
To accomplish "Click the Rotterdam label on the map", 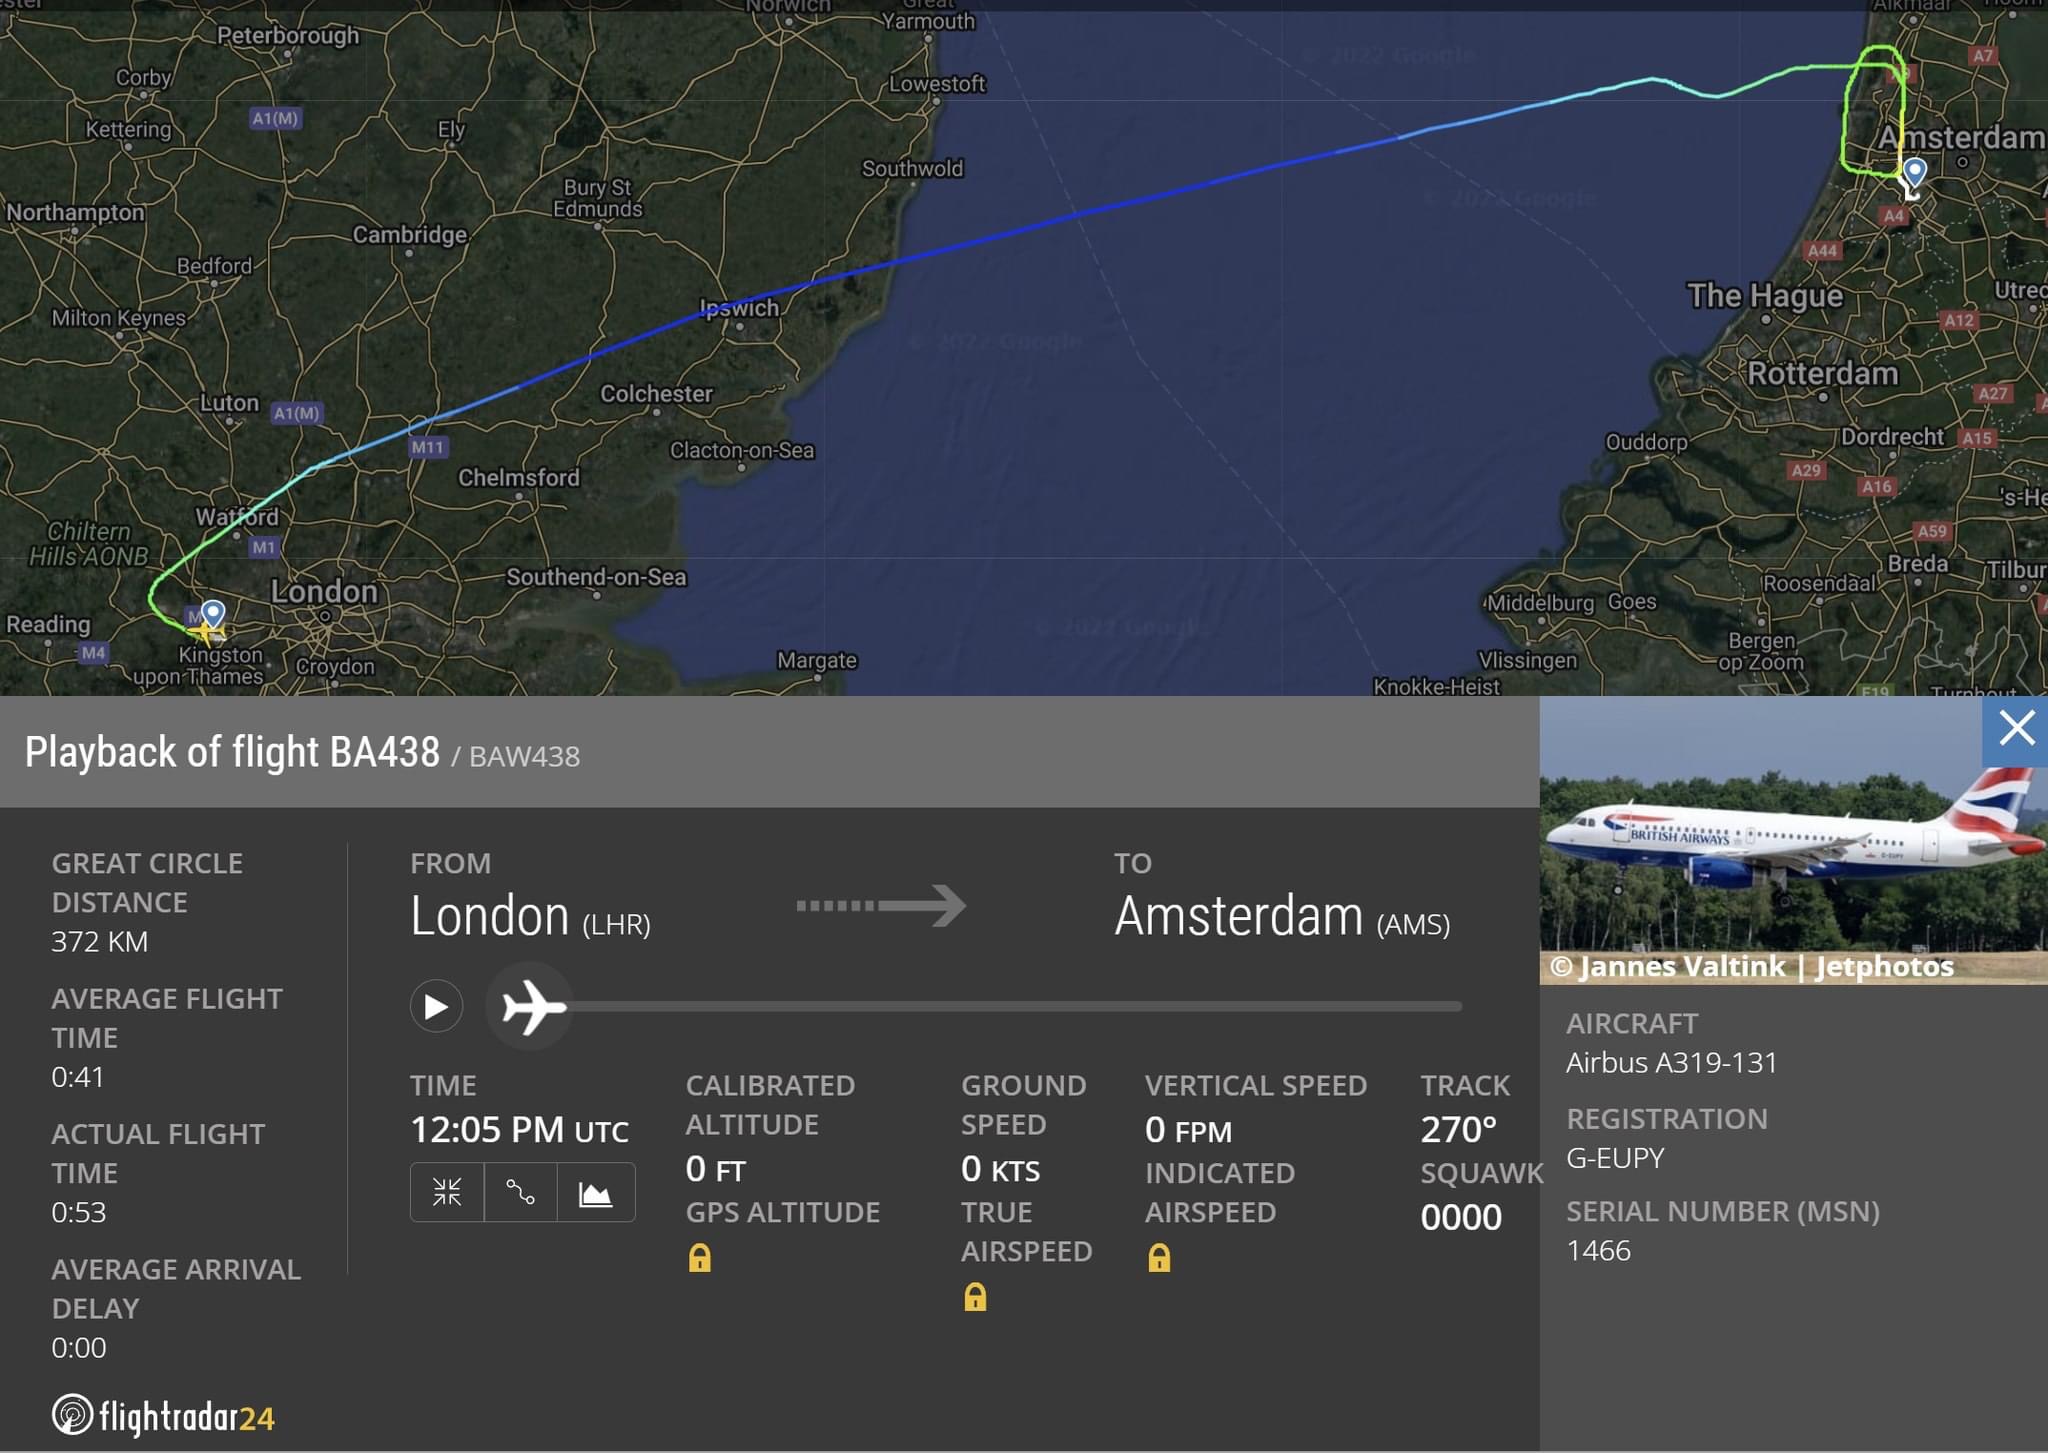I will click(x=1822, y=373).
